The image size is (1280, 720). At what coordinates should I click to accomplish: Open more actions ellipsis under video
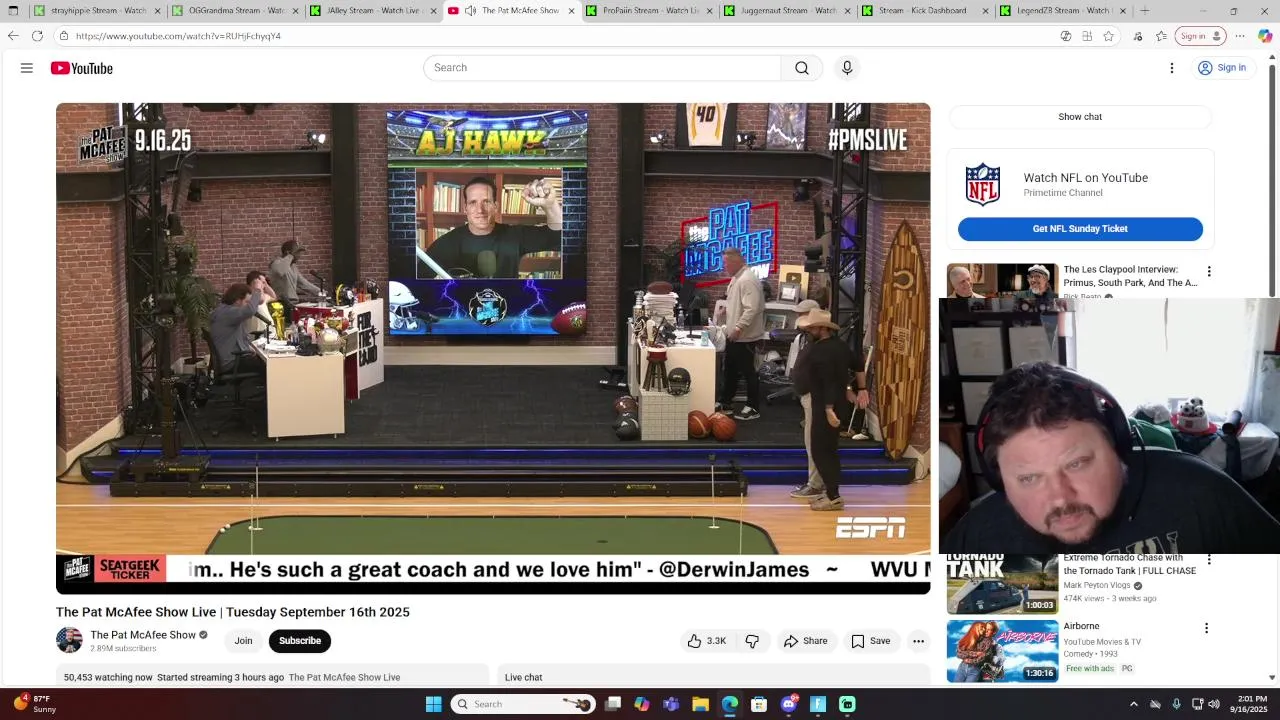[918, 641]
